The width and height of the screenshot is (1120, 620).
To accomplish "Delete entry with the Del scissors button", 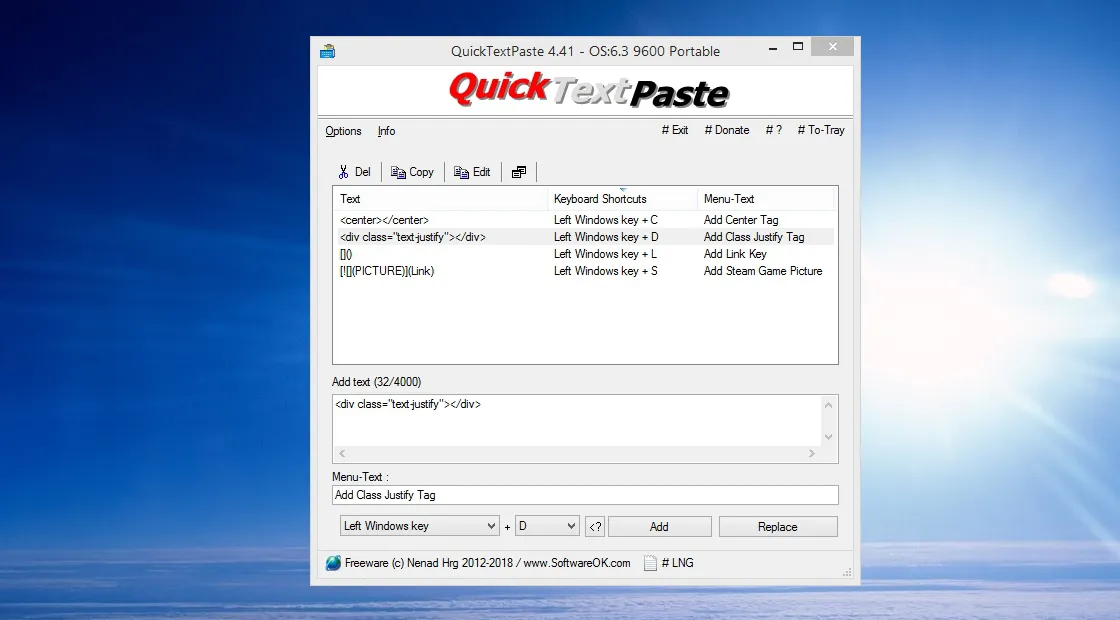I will pyautogui.click(x=354, y=172).
